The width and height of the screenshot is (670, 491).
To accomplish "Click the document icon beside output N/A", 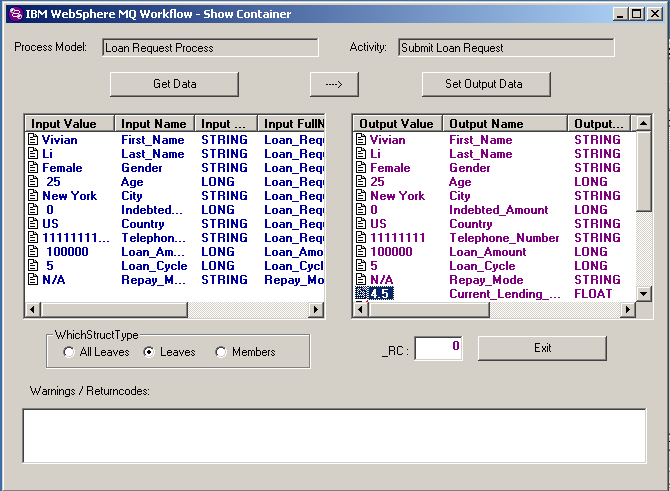I will [x=361, y=279].
